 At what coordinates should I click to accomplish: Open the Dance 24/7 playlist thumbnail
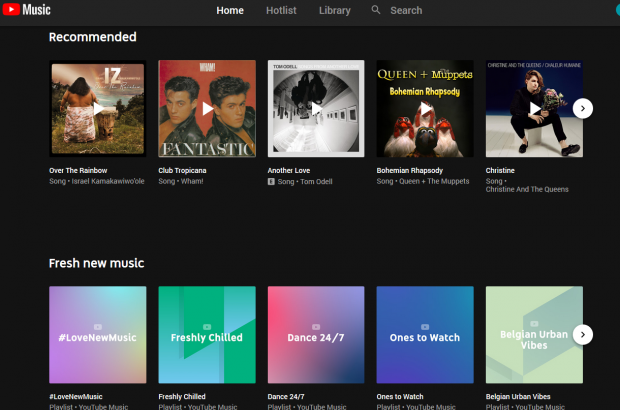tap(316, 334)
